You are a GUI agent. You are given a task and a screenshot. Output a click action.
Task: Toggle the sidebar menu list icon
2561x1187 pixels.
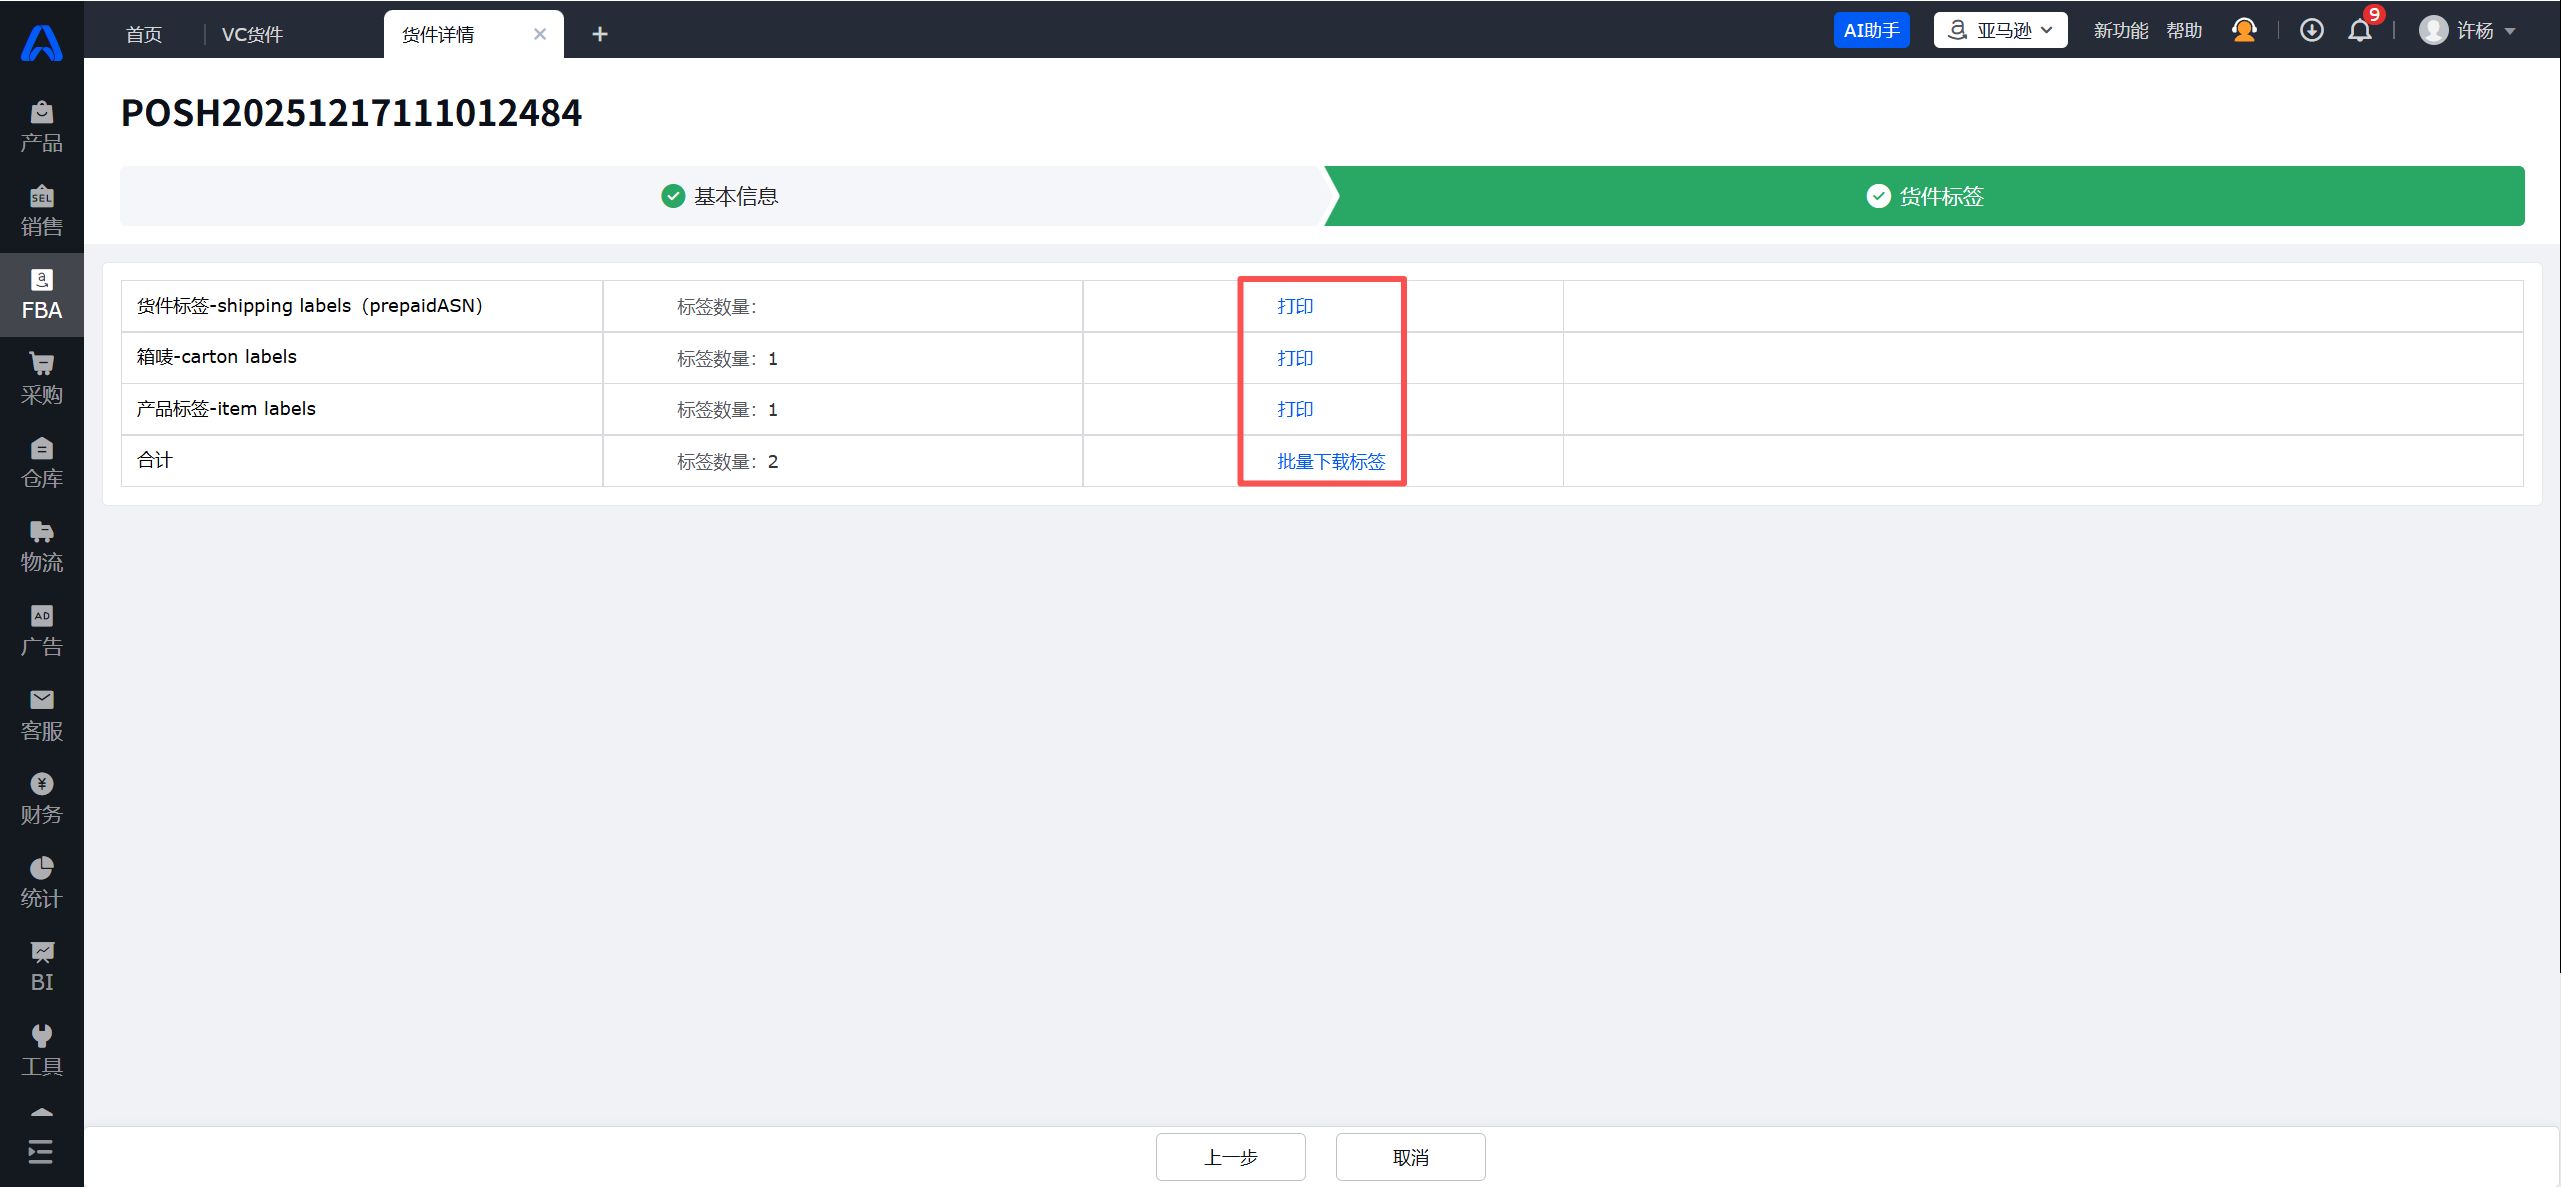tap(41, 1152)
